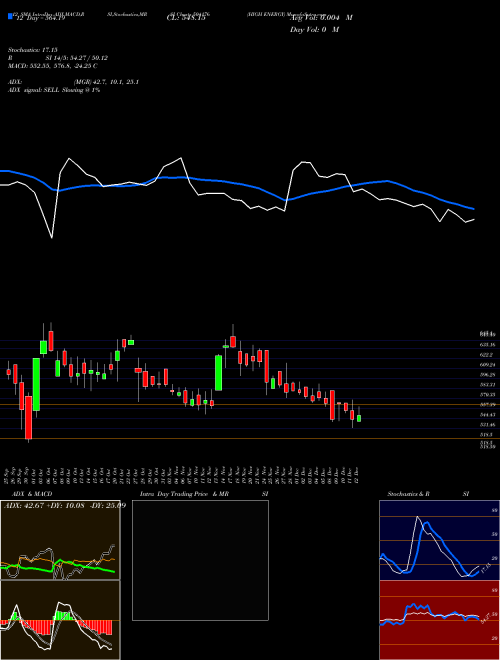The height and width of the screenshot is (660, 500).
Task: Click the right end of blue SMA line
Action: coord(474,209)
